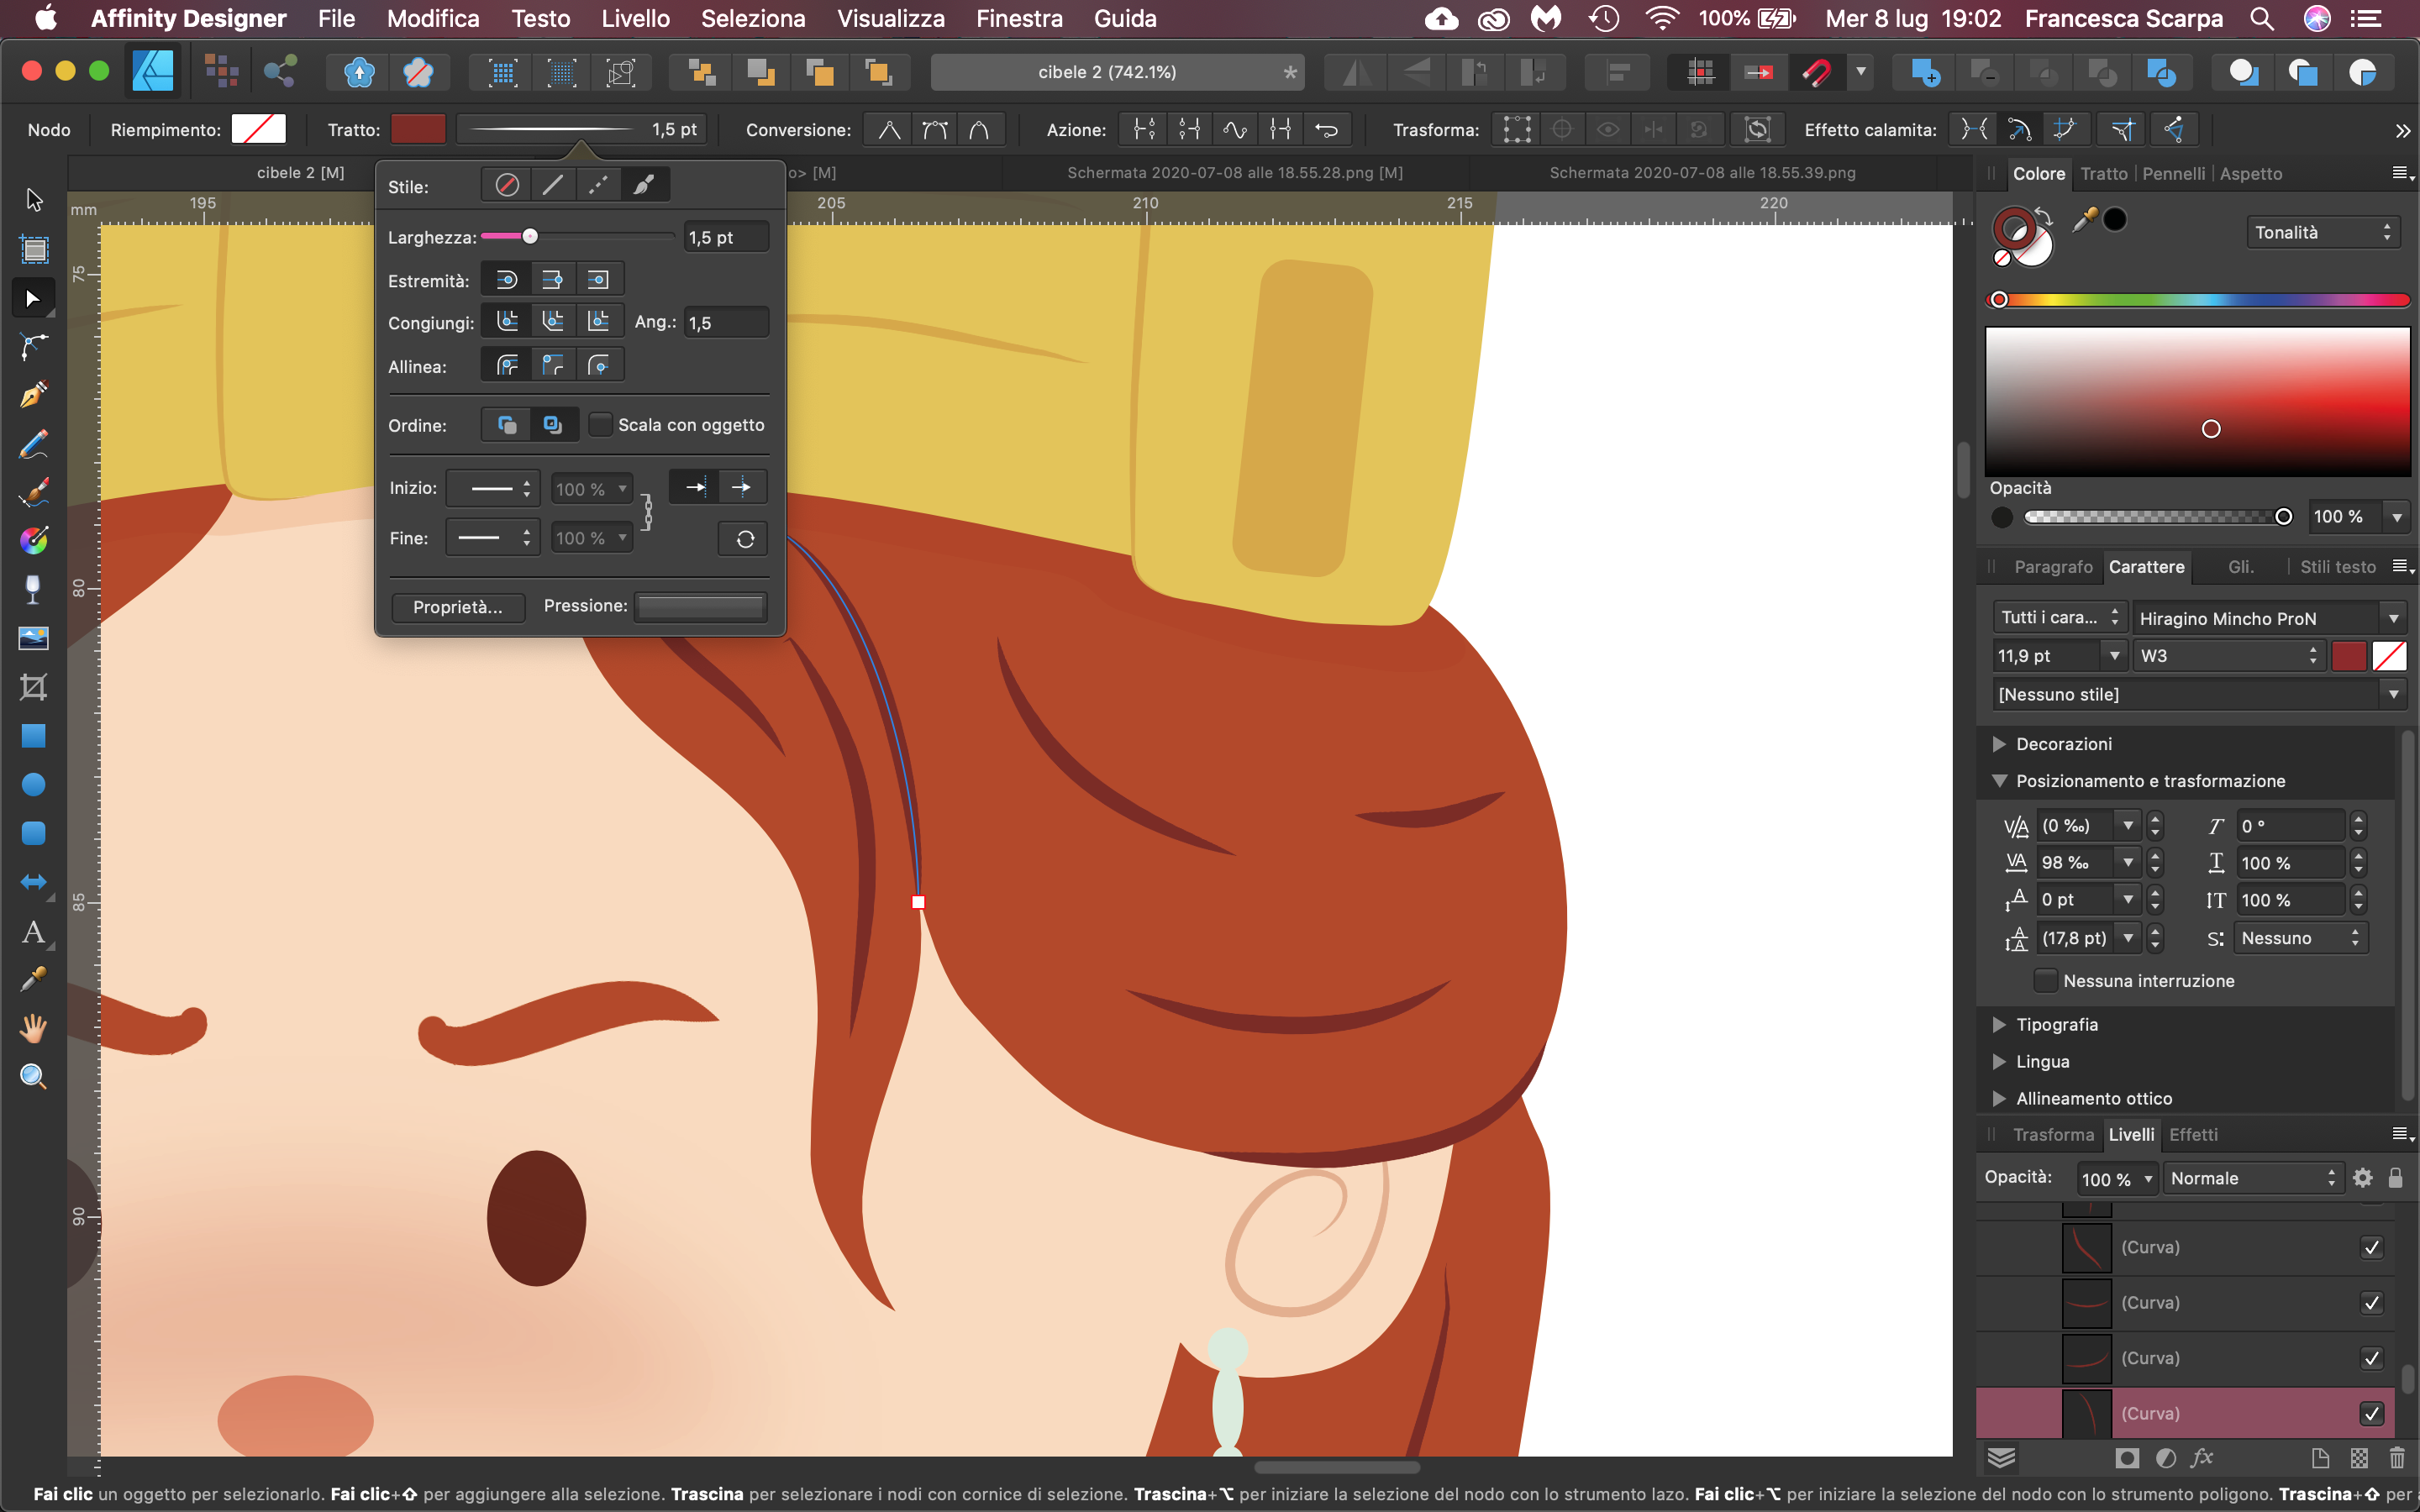
Task: Select no-stroke style option
Action: [507, 185]
